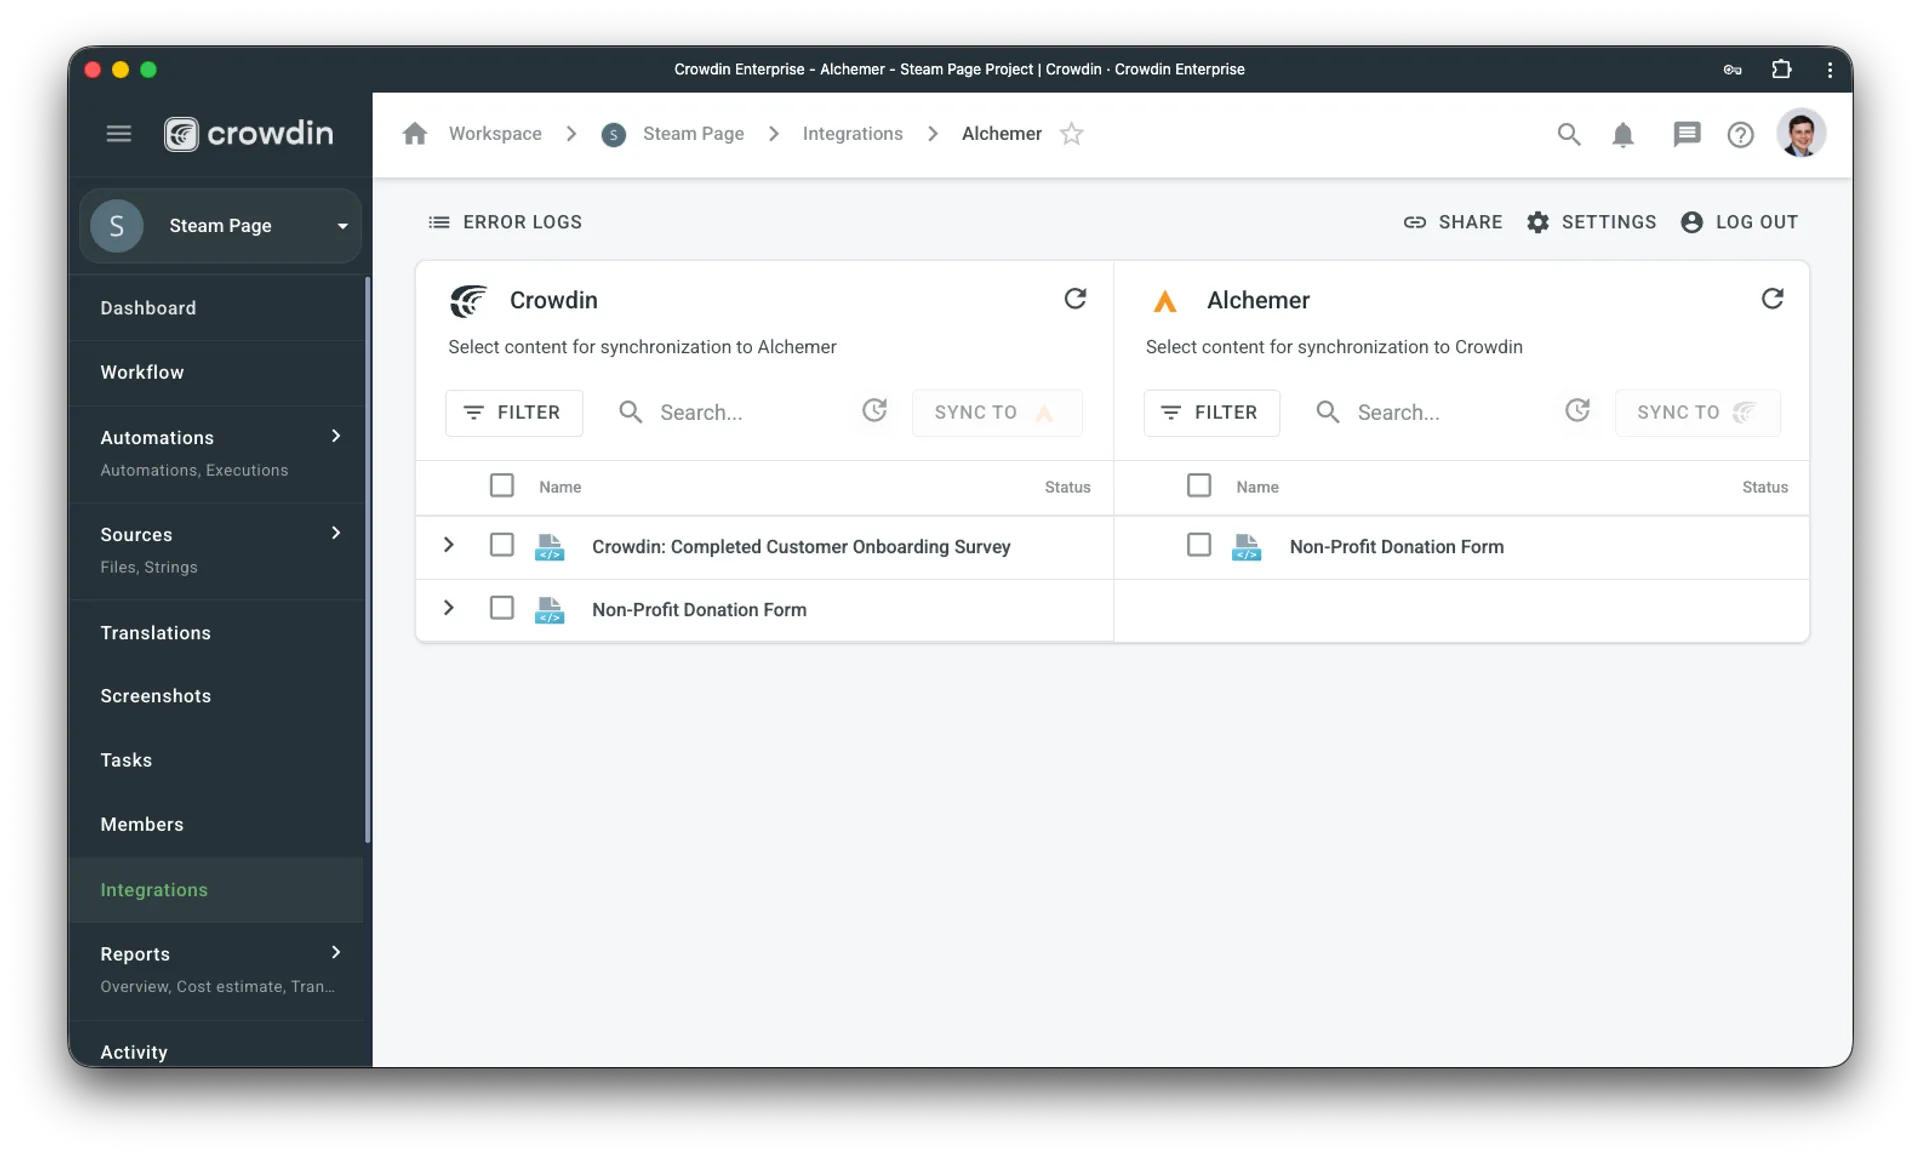The height and width of the screenshot is (1156, 1920).
Task: Check Crowdin: Completed Customer Onboarding Survey
Action: 502,545
